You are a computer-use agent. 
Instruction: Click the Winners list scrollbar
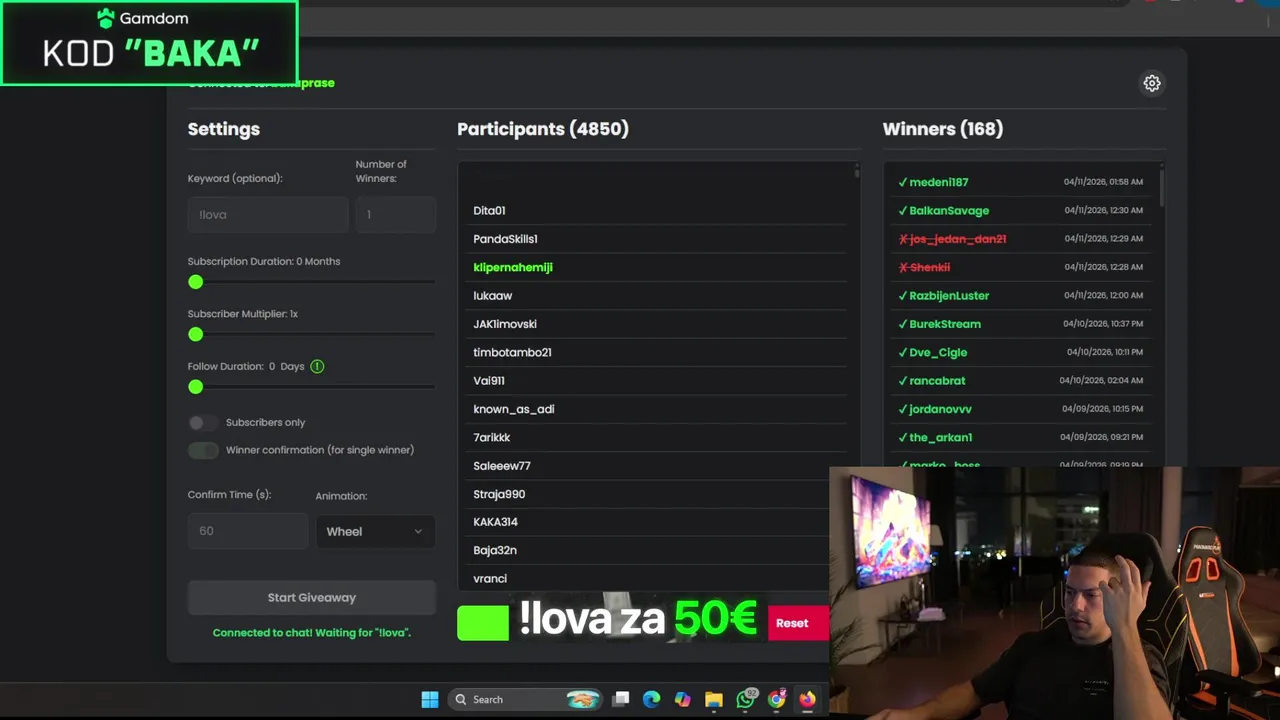pos(1161,186)
